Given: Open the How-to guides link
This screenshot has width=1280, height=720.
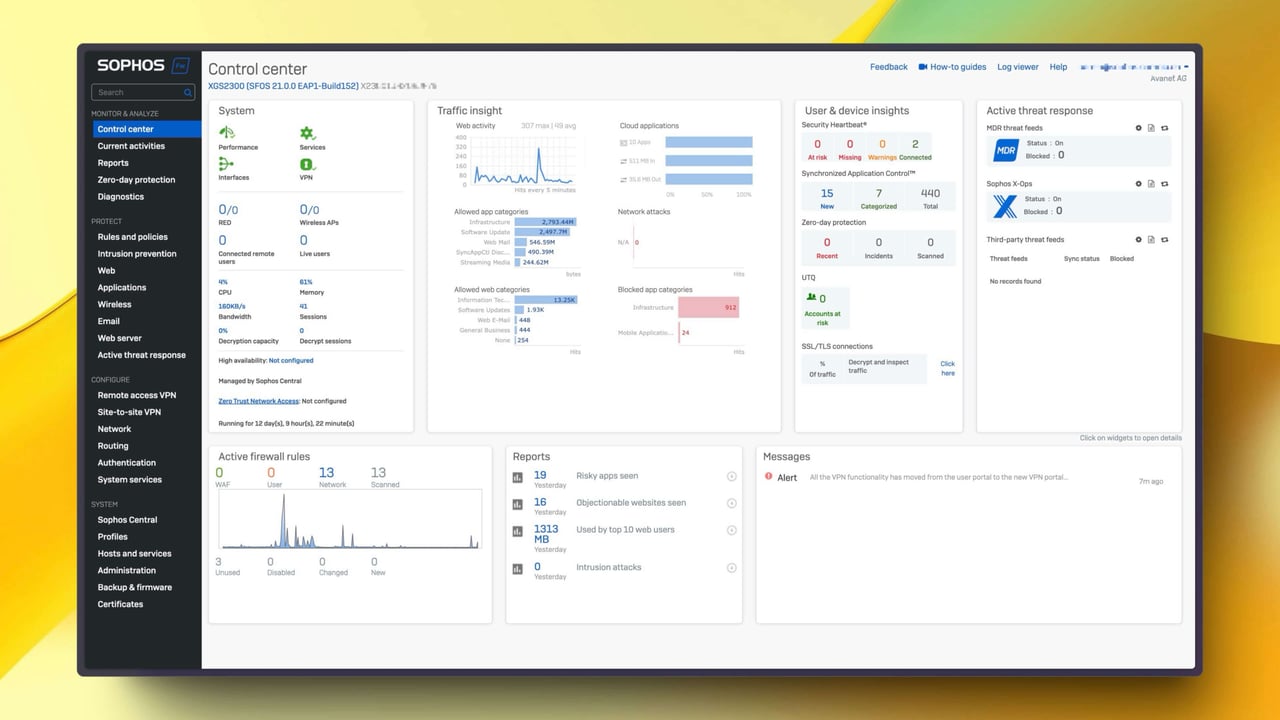Looking at the screenshot, I should 958,67.
